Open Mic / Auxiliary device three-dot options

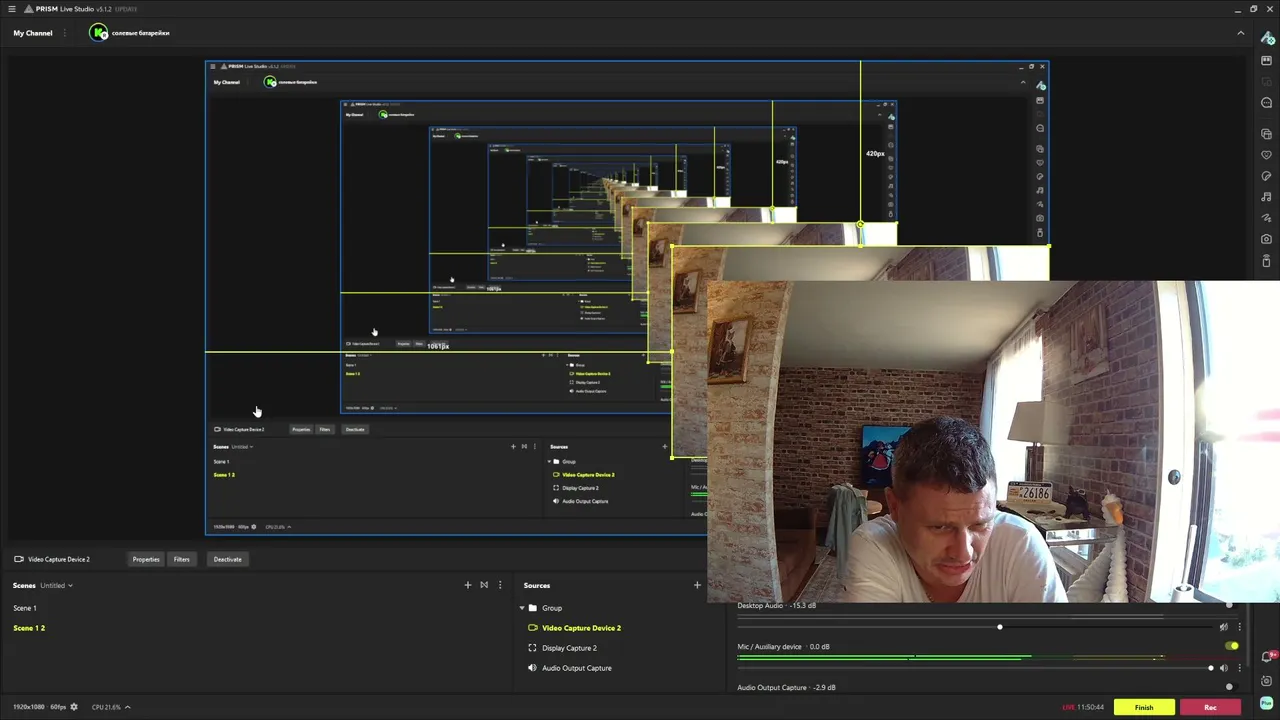[1239, 668]
